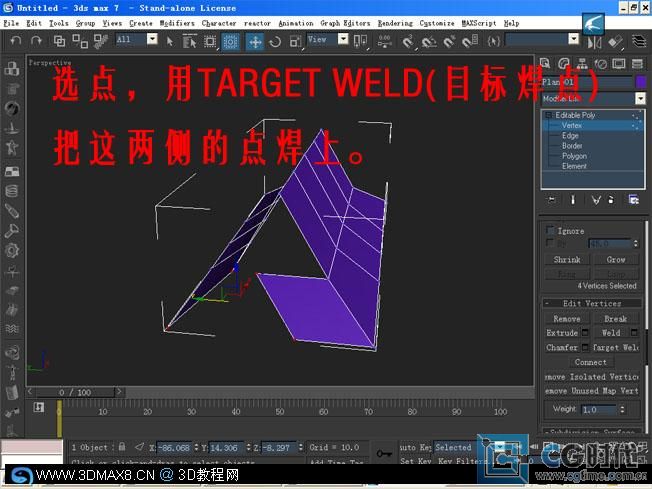Click the Align tool icon

click(615, 42)
